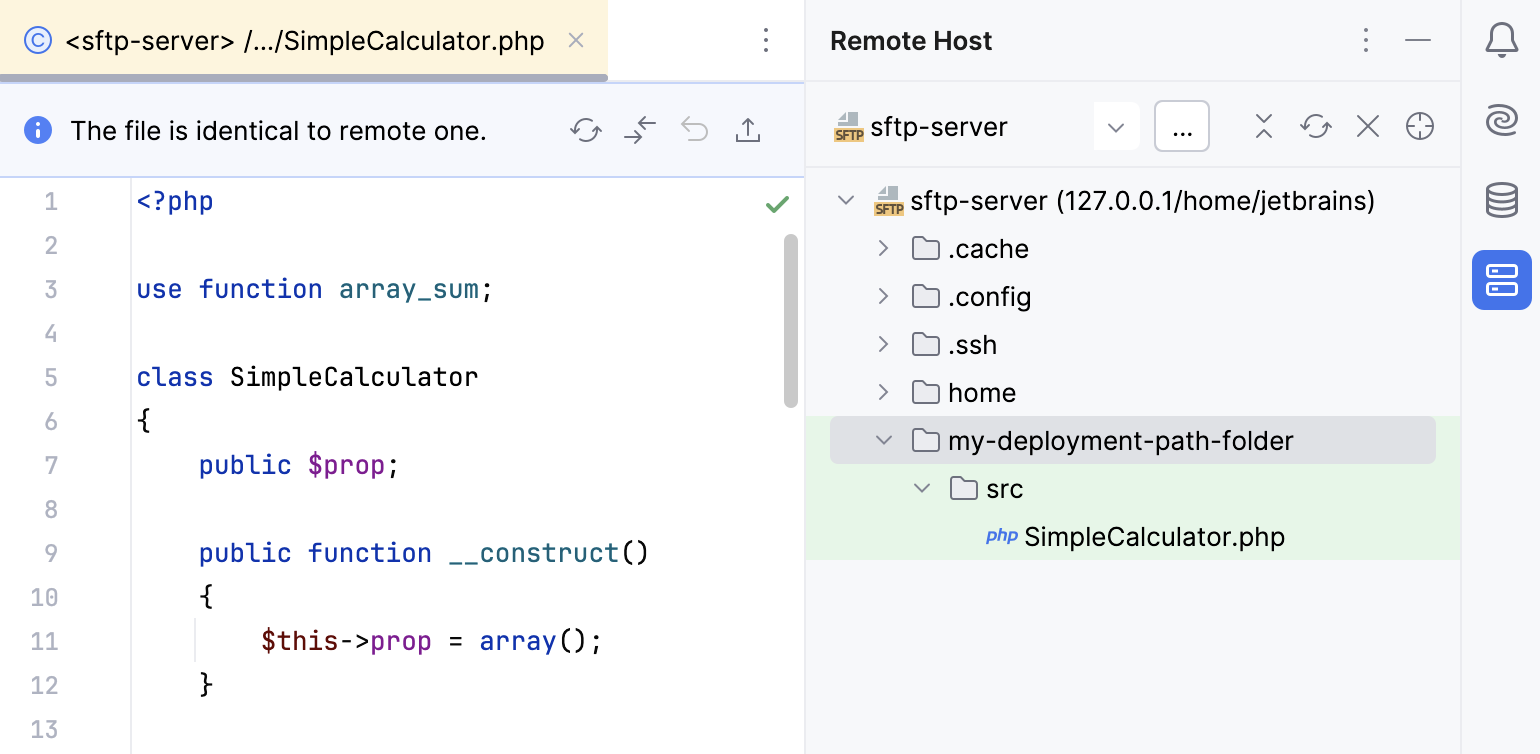The image size is (1540, 754).
Task: Toggle the Remote Host tool window
Action: click(1501, 280)
